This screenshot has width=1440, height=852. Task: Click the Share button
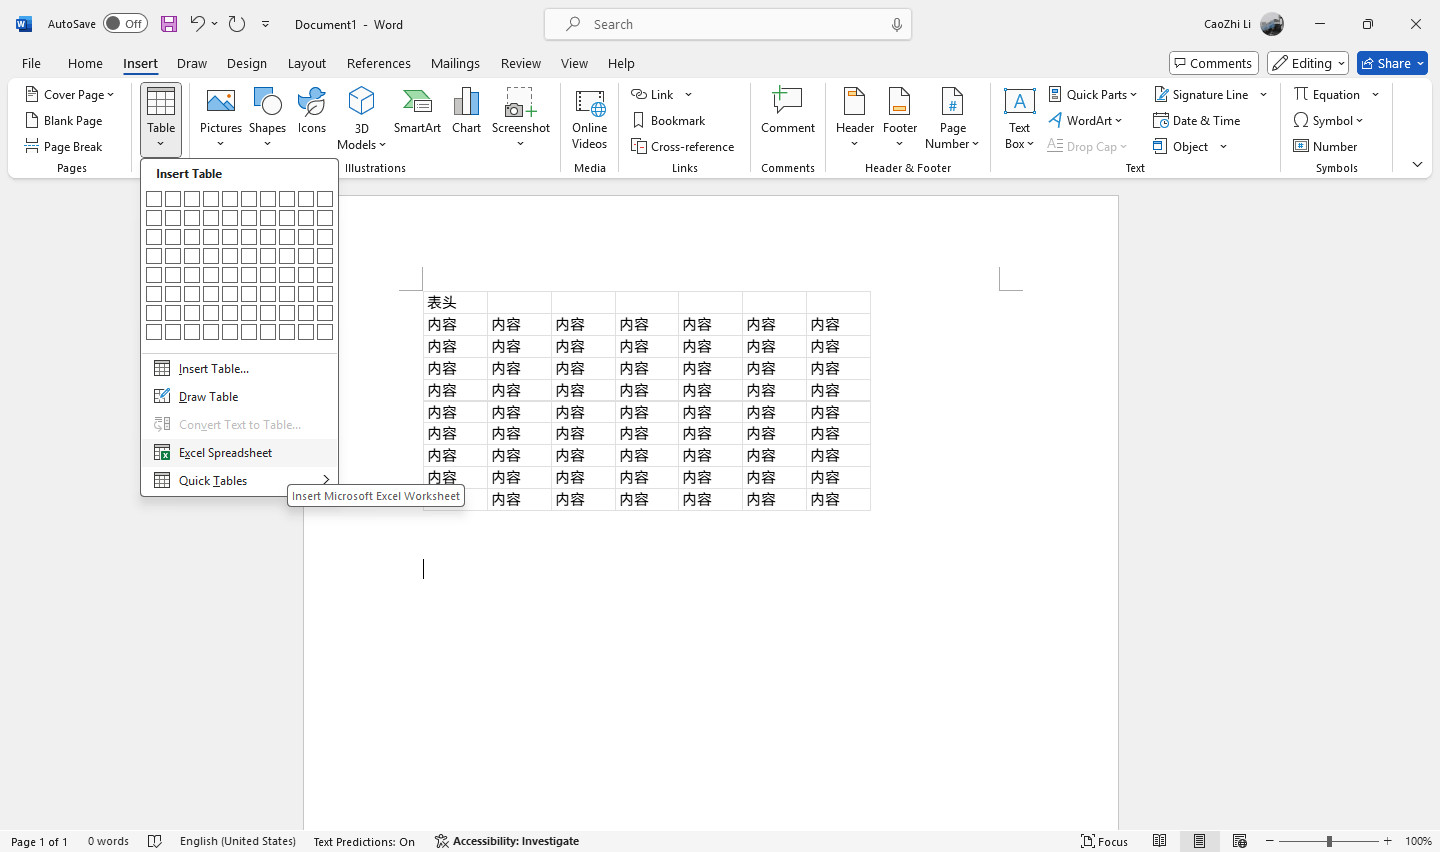coord(1392,63)
